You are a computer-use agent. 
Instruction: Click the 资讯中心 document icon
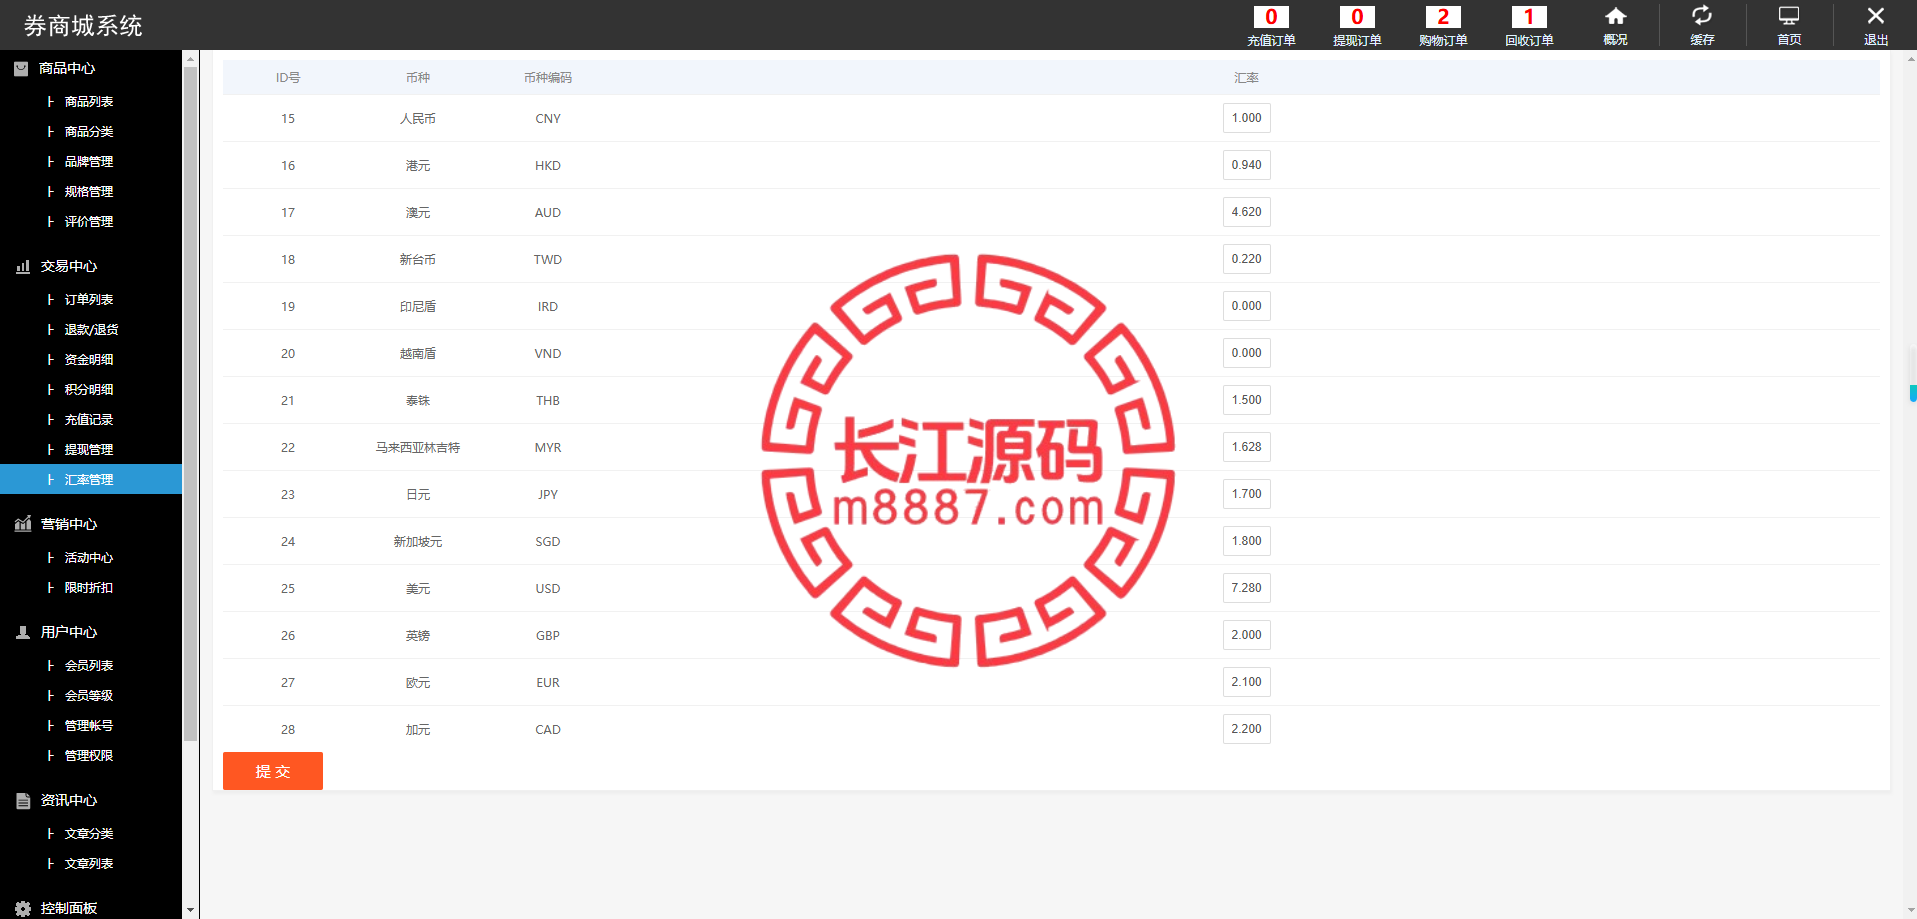pos(23,800)
